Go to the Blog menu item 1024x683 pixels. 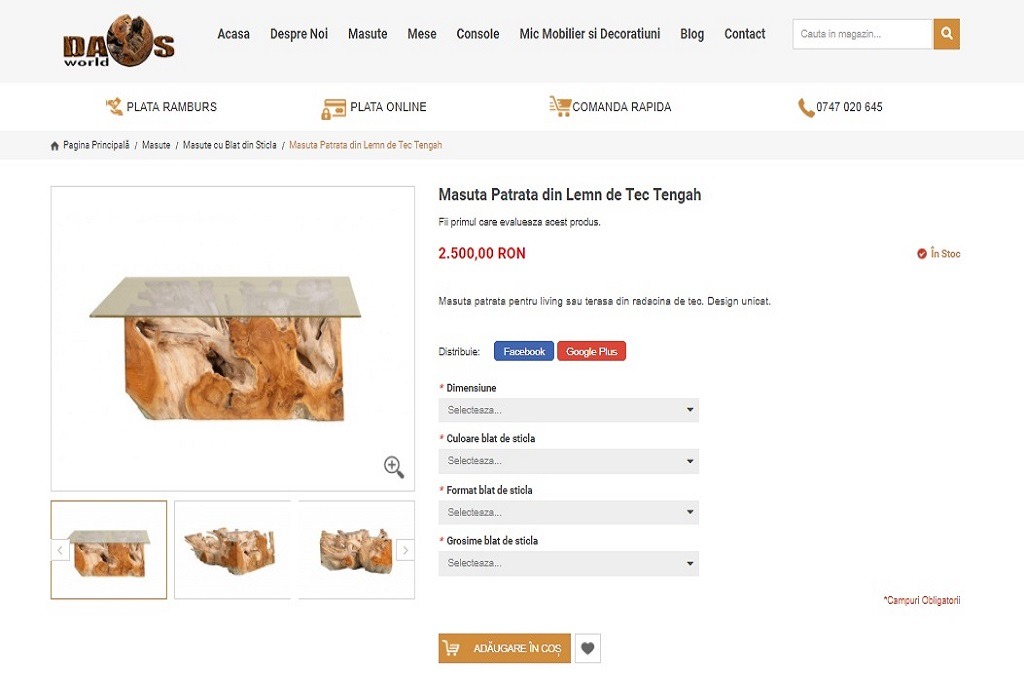[692, 34]
